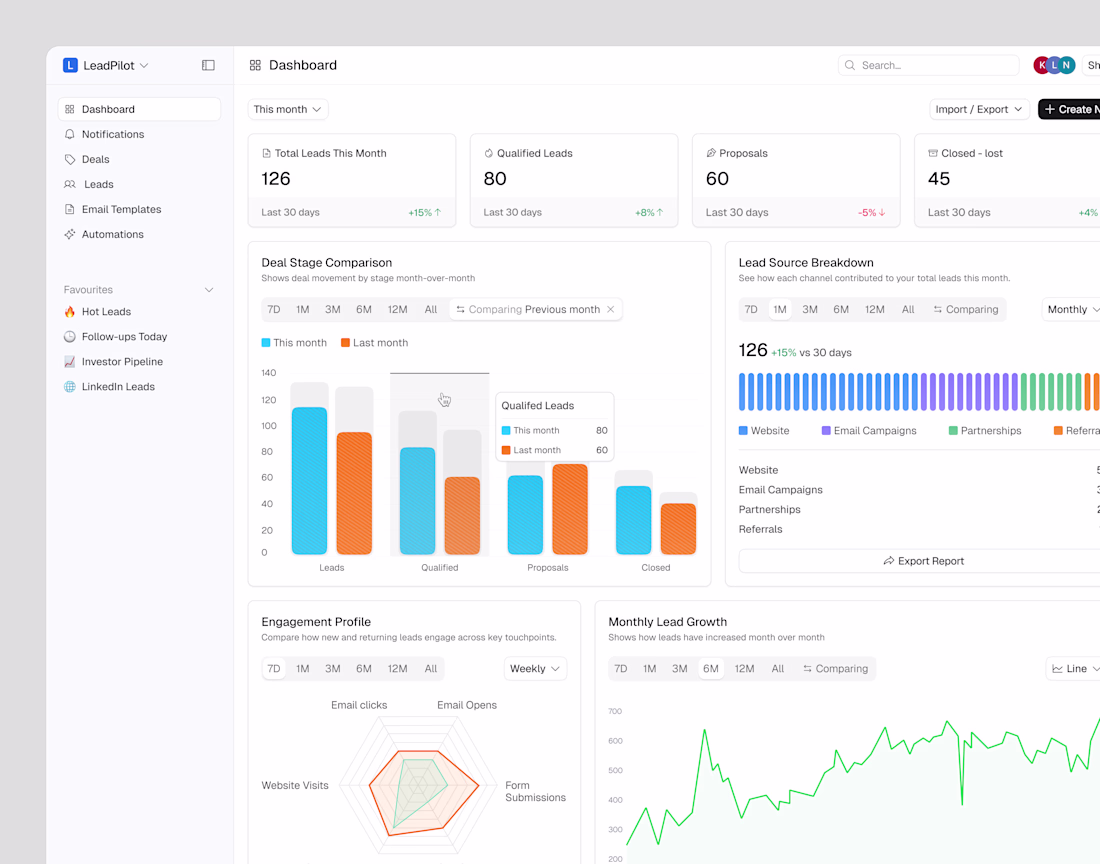The image size is (1100, 864).
Task: Remove the Previous month comparison with X
Action: [610, 309]
